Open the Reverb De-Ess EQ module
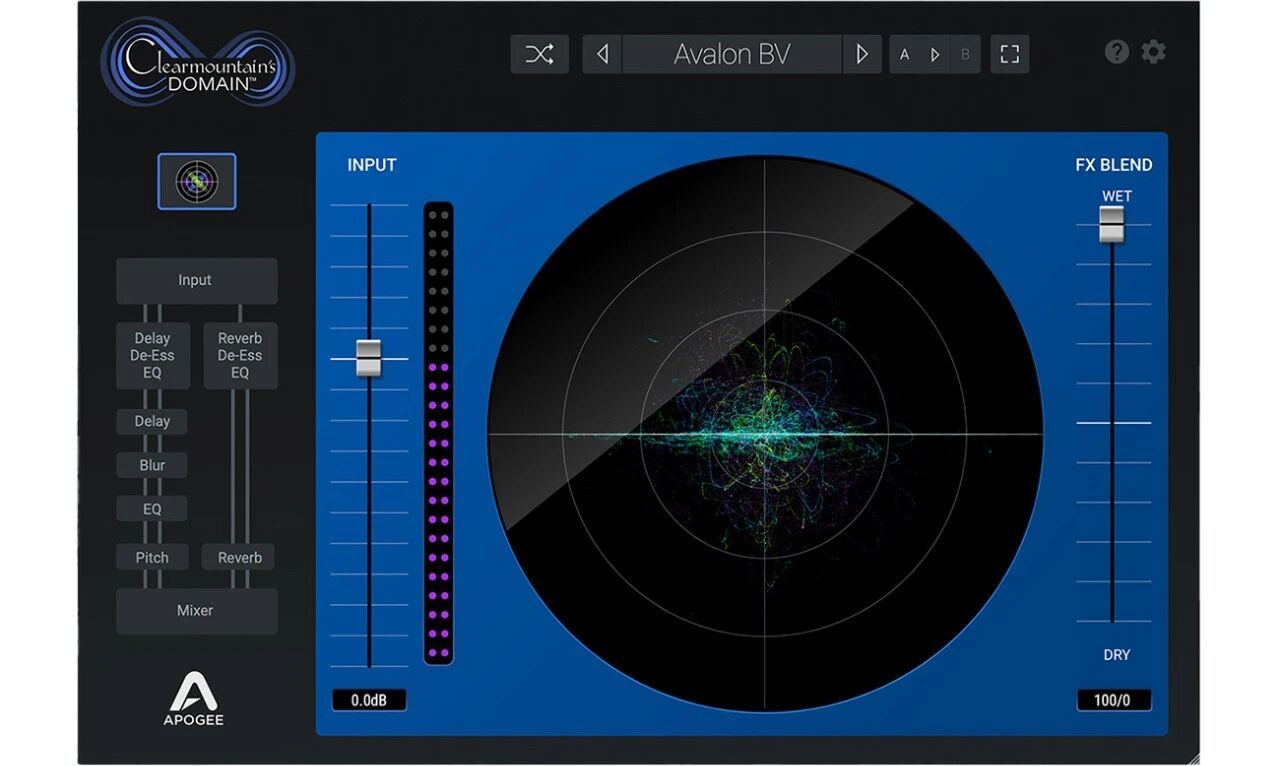The height and width of the screenshot is (766, 1277). coord(240,355)
